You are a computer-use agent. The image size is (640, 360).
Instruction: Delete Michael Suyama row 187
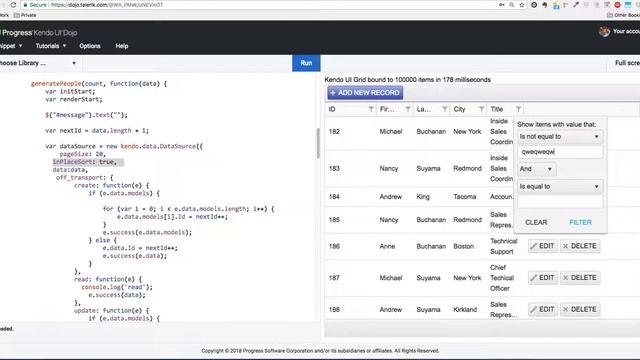580,278
